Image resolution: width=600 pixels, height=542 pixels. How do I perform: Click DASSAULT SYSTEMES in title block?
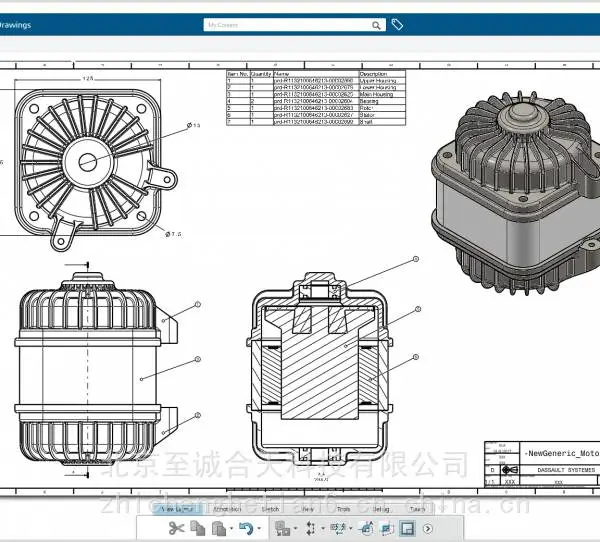point(566,470)
